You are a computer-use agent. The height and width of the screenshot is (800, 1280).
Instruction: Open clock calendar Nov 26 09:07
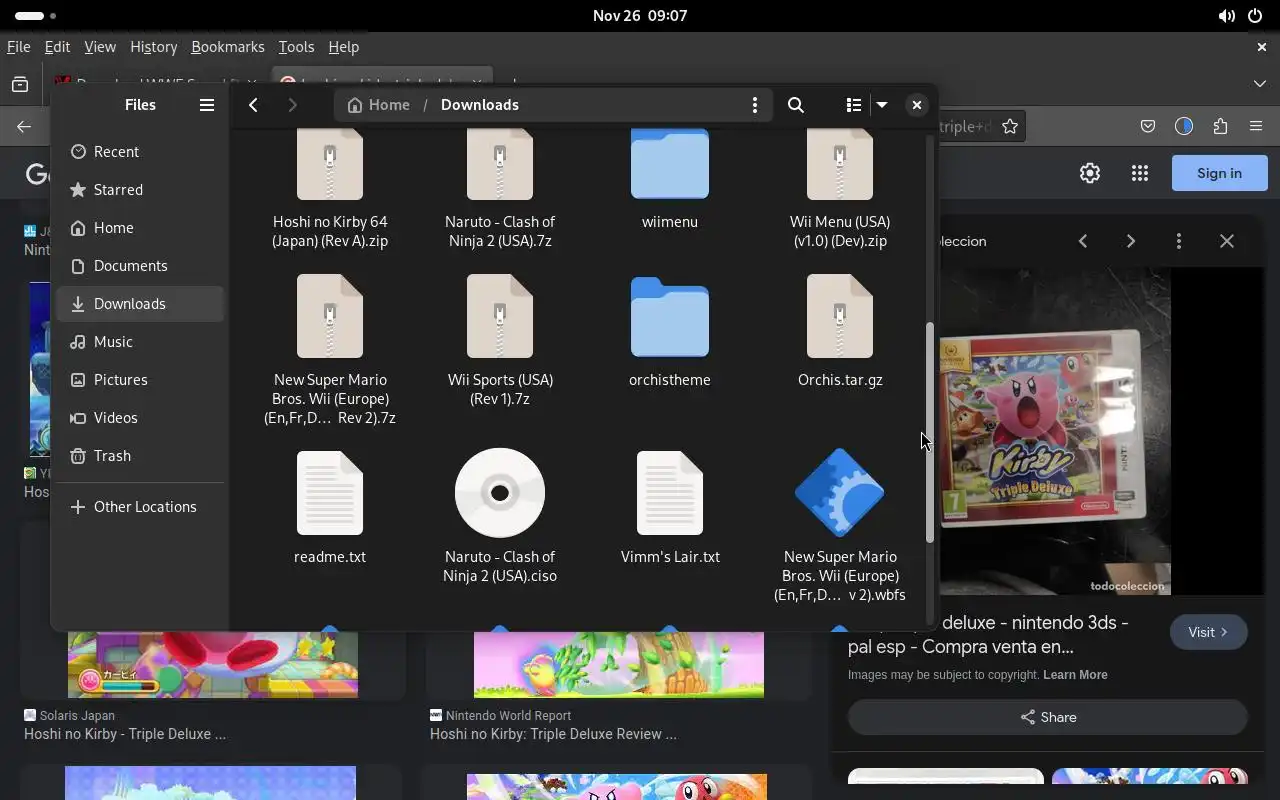pyautogui.click(x=640, y=16)
